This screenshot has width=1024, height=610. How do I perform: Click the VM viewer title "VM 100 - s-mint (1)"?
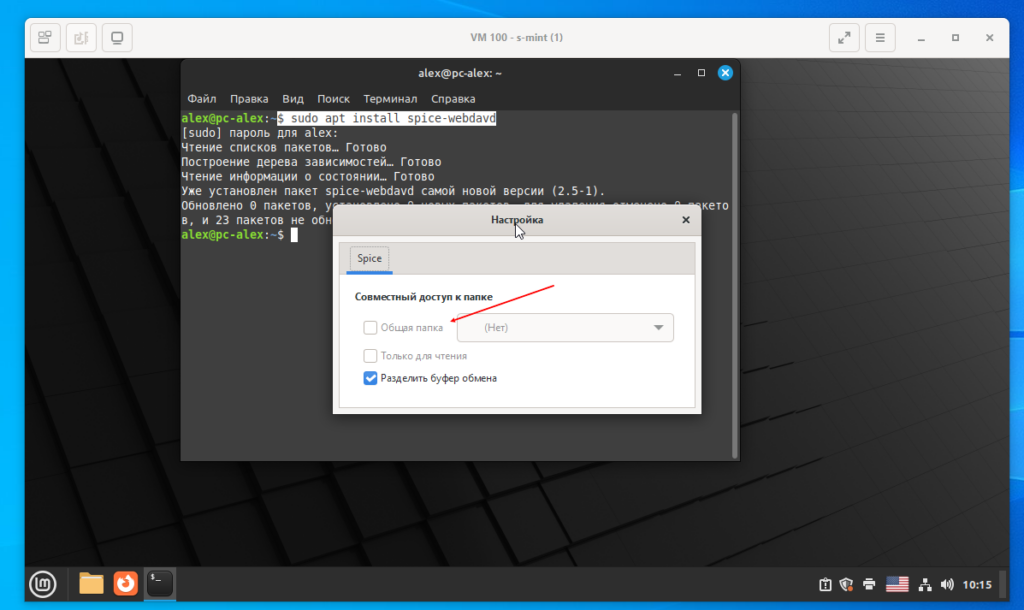[517, 37]
